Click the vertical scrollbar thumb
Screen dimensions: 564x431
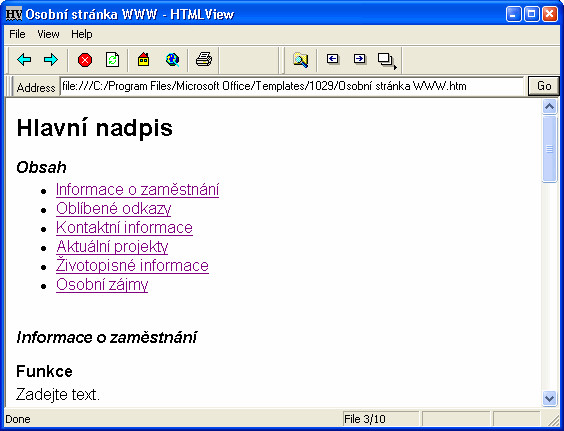[x=549, y=149]
